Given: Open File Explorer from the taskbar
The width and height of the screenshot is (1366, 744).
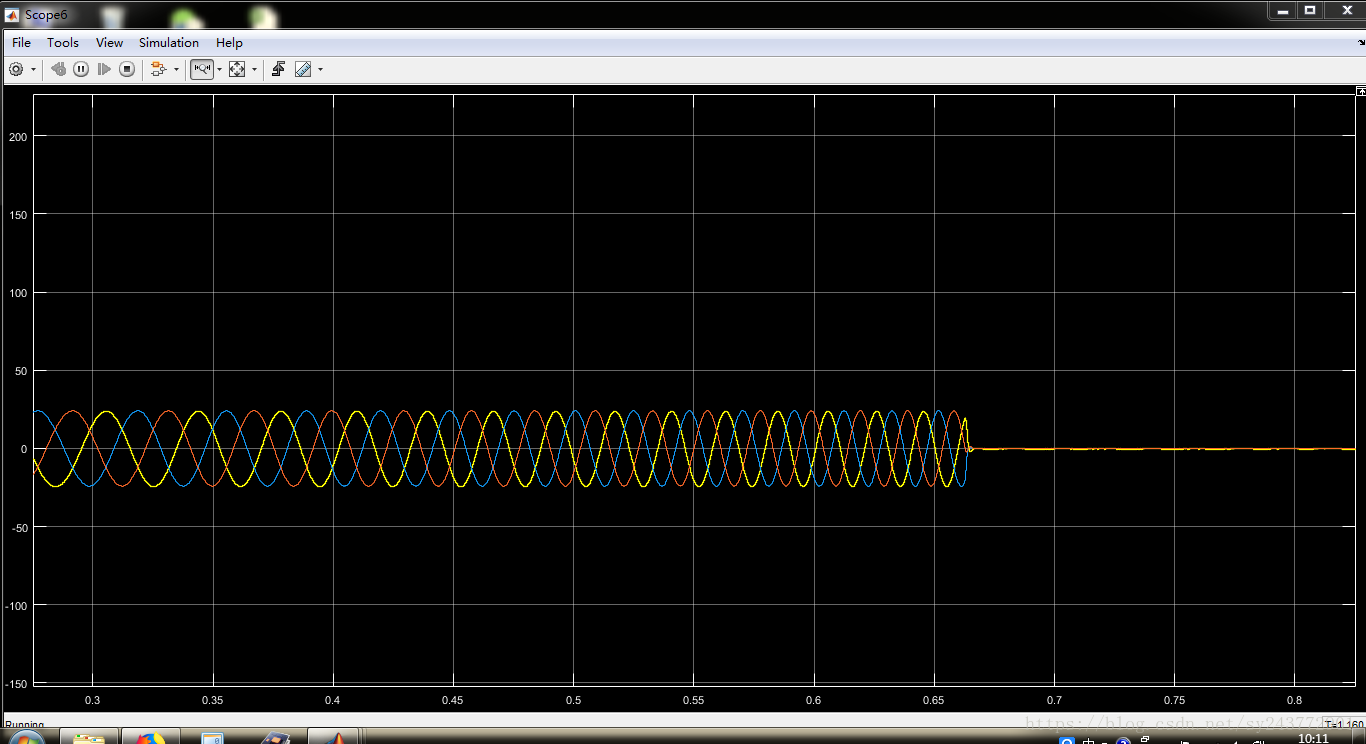Looking at the screenshot, I should point(89,738).
